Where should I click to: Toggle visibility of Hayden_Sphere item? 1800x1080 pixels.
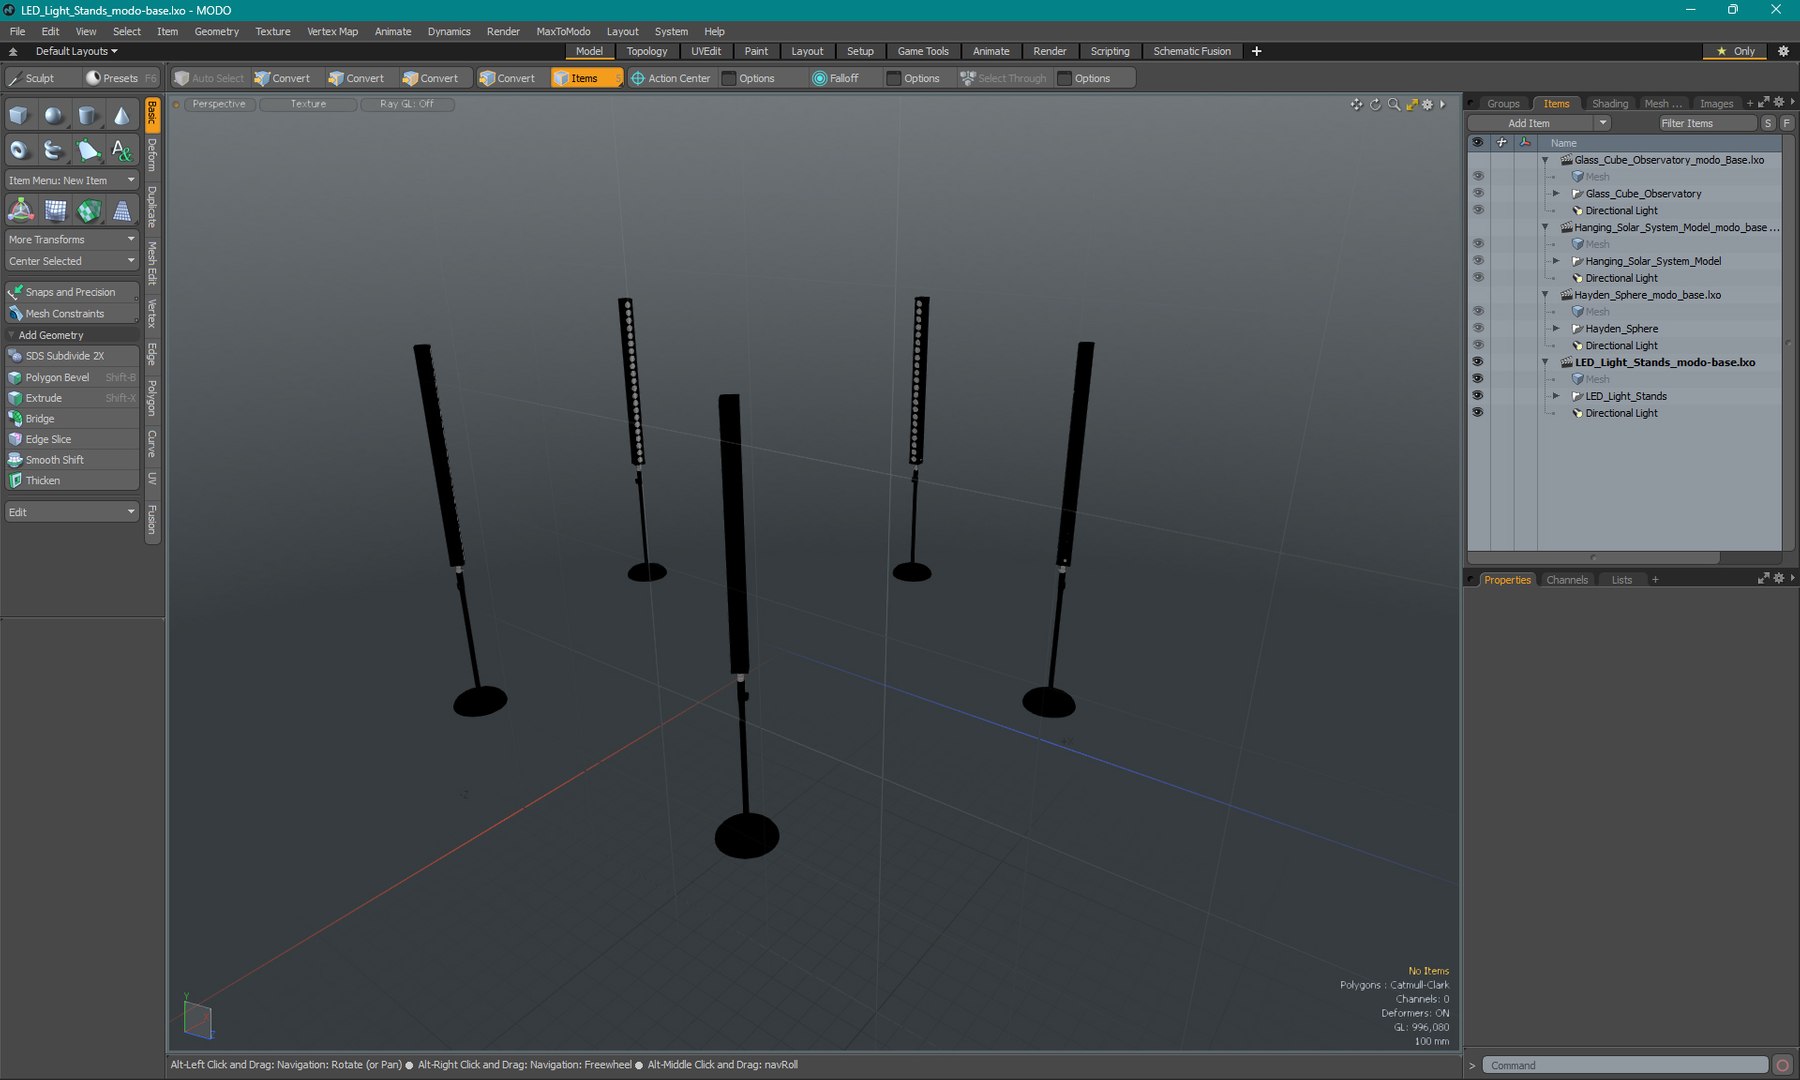pos(1477,328)
